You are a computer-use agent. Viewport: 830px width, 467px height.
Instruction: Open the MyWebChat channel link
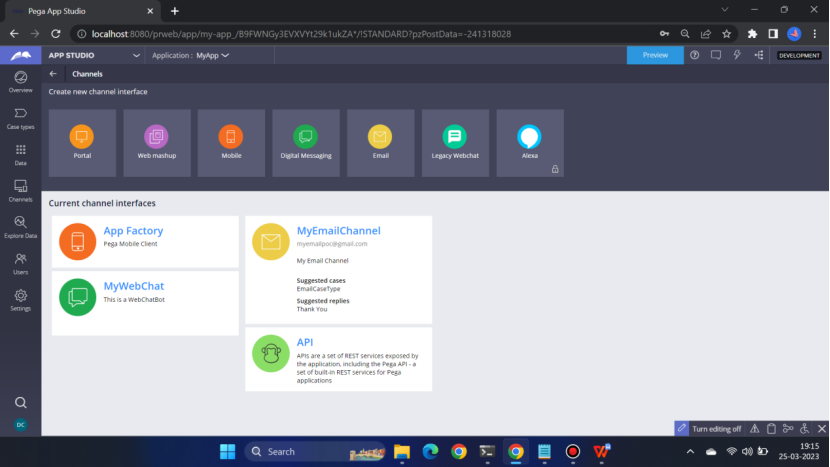(x=133, y=286)
